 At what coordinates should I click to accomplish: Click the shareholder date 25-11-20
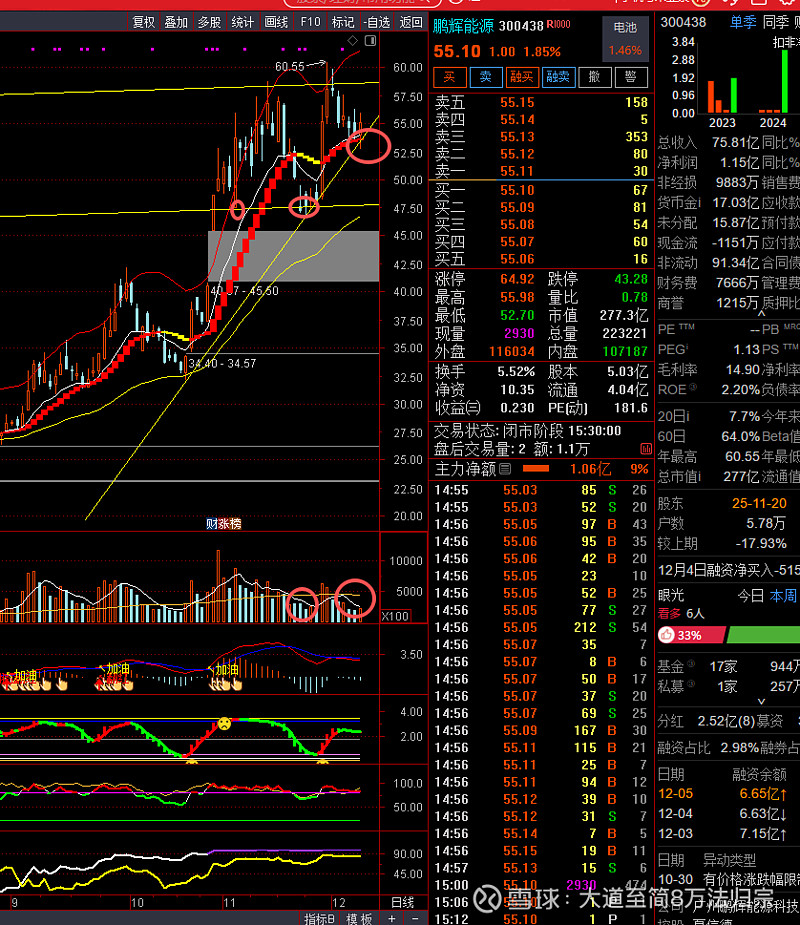pos(759,503)
